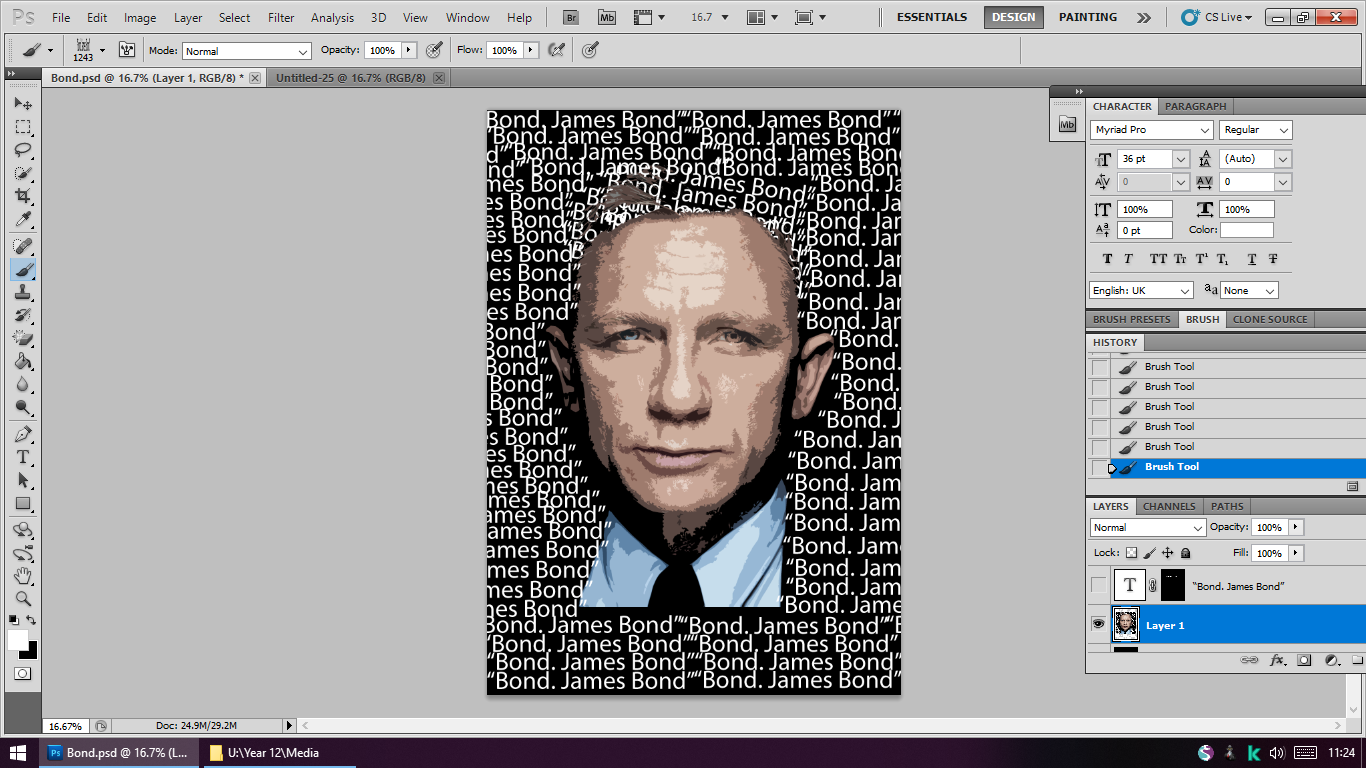This screenshot has height=768, width=1366.
Task: Select the Clone Stamp tool
Action: tap(23, 292)
